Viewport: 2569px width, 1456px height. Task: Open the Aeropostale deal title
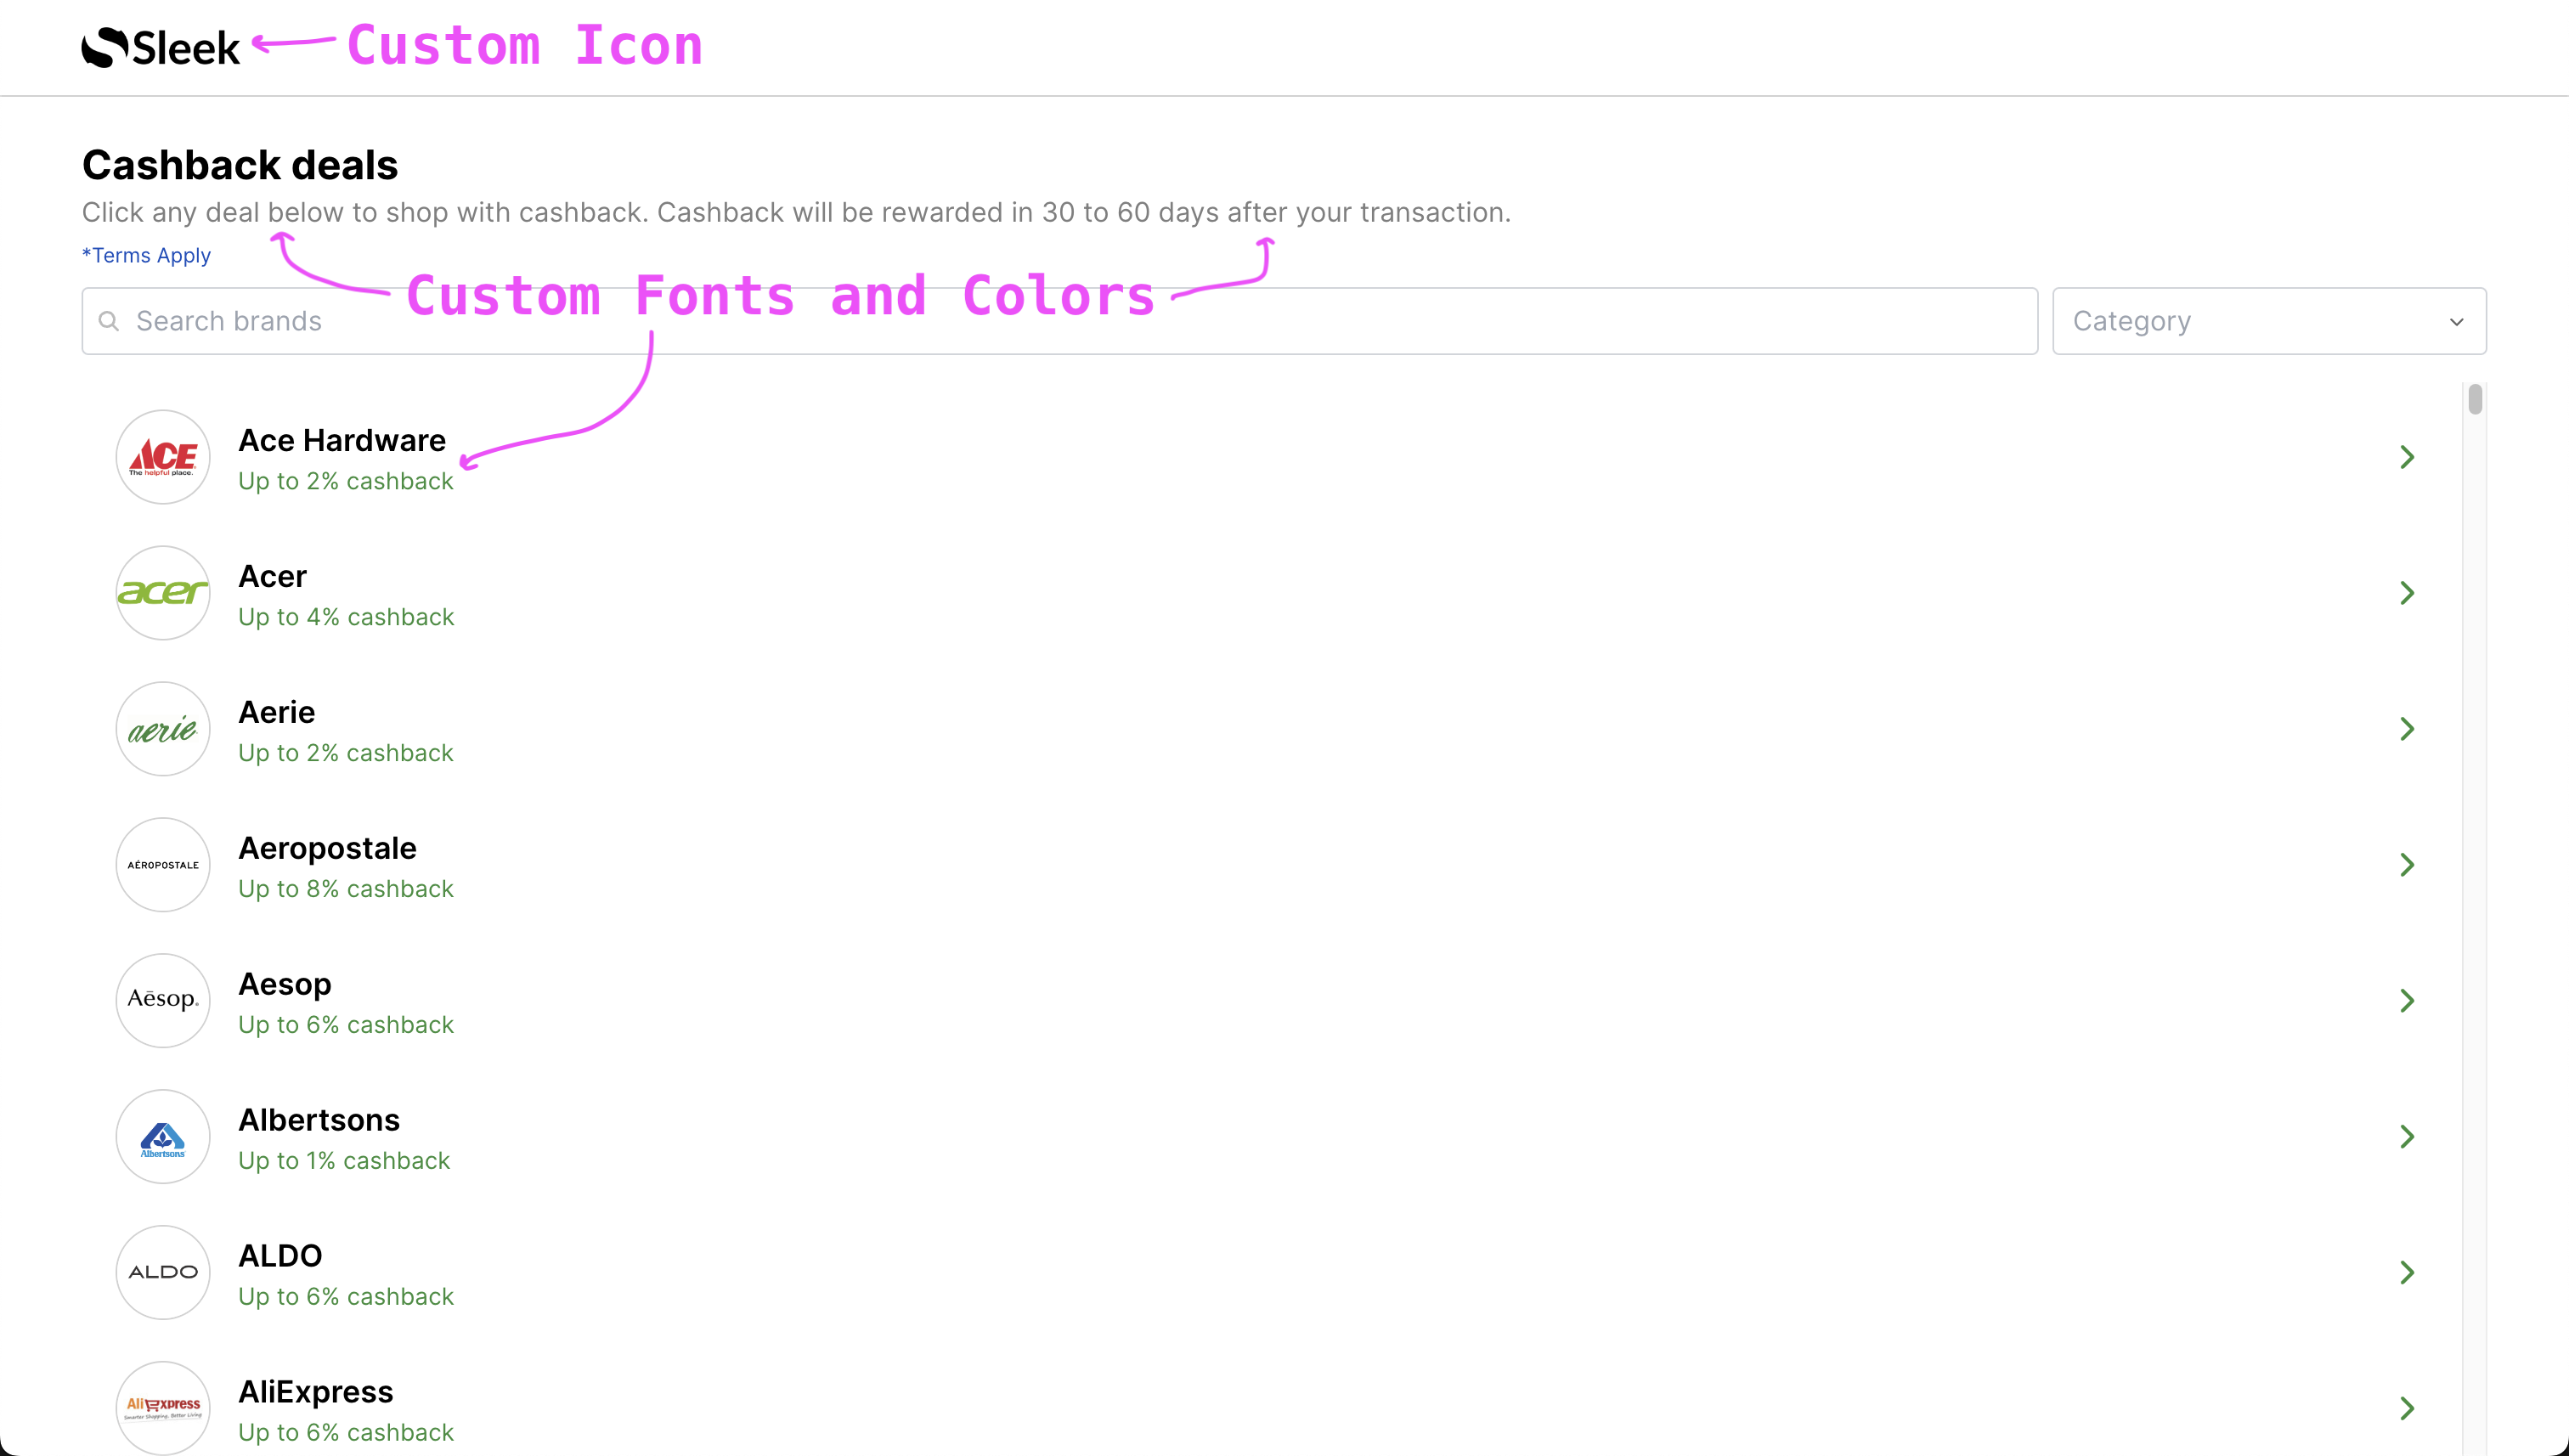point(327,848)
